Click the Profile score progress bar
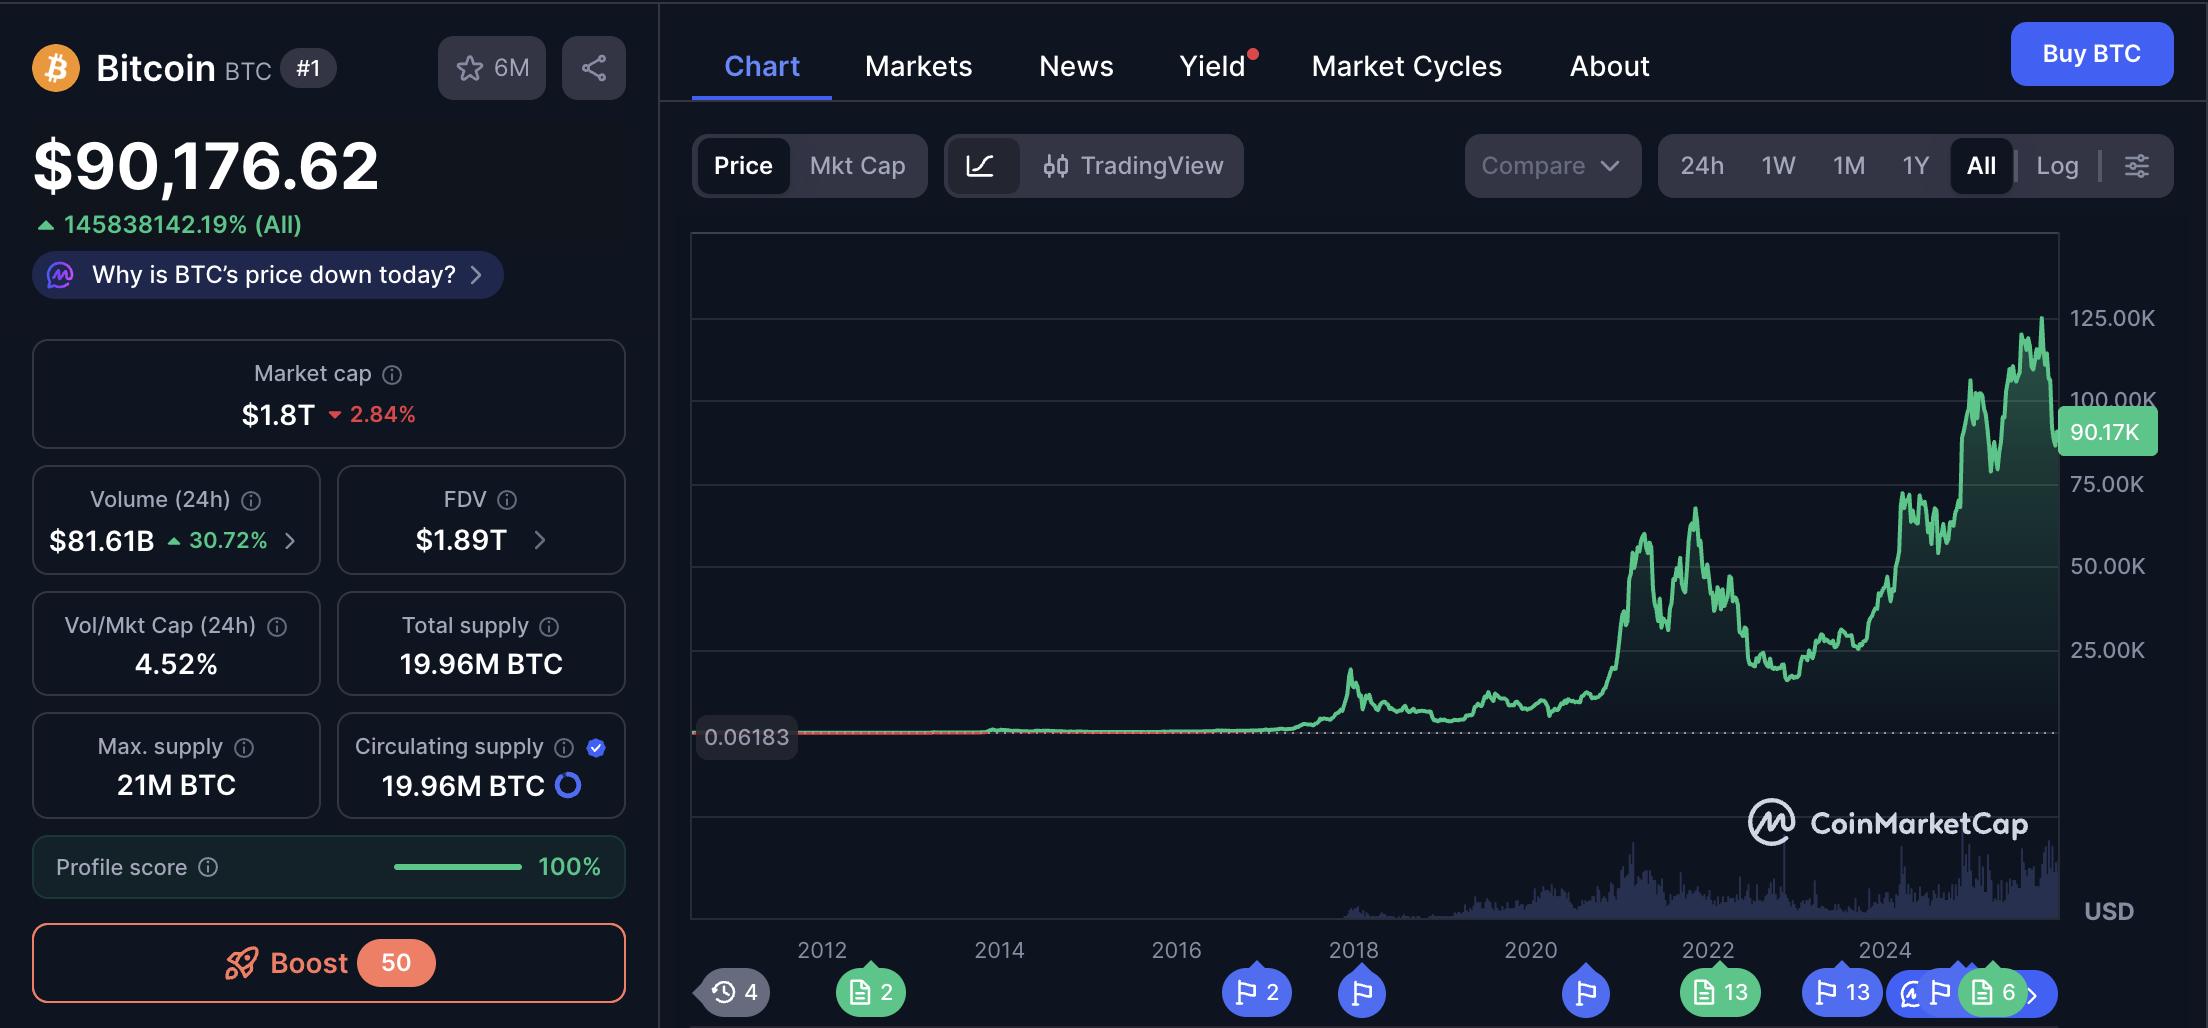 tap(457, 867)
